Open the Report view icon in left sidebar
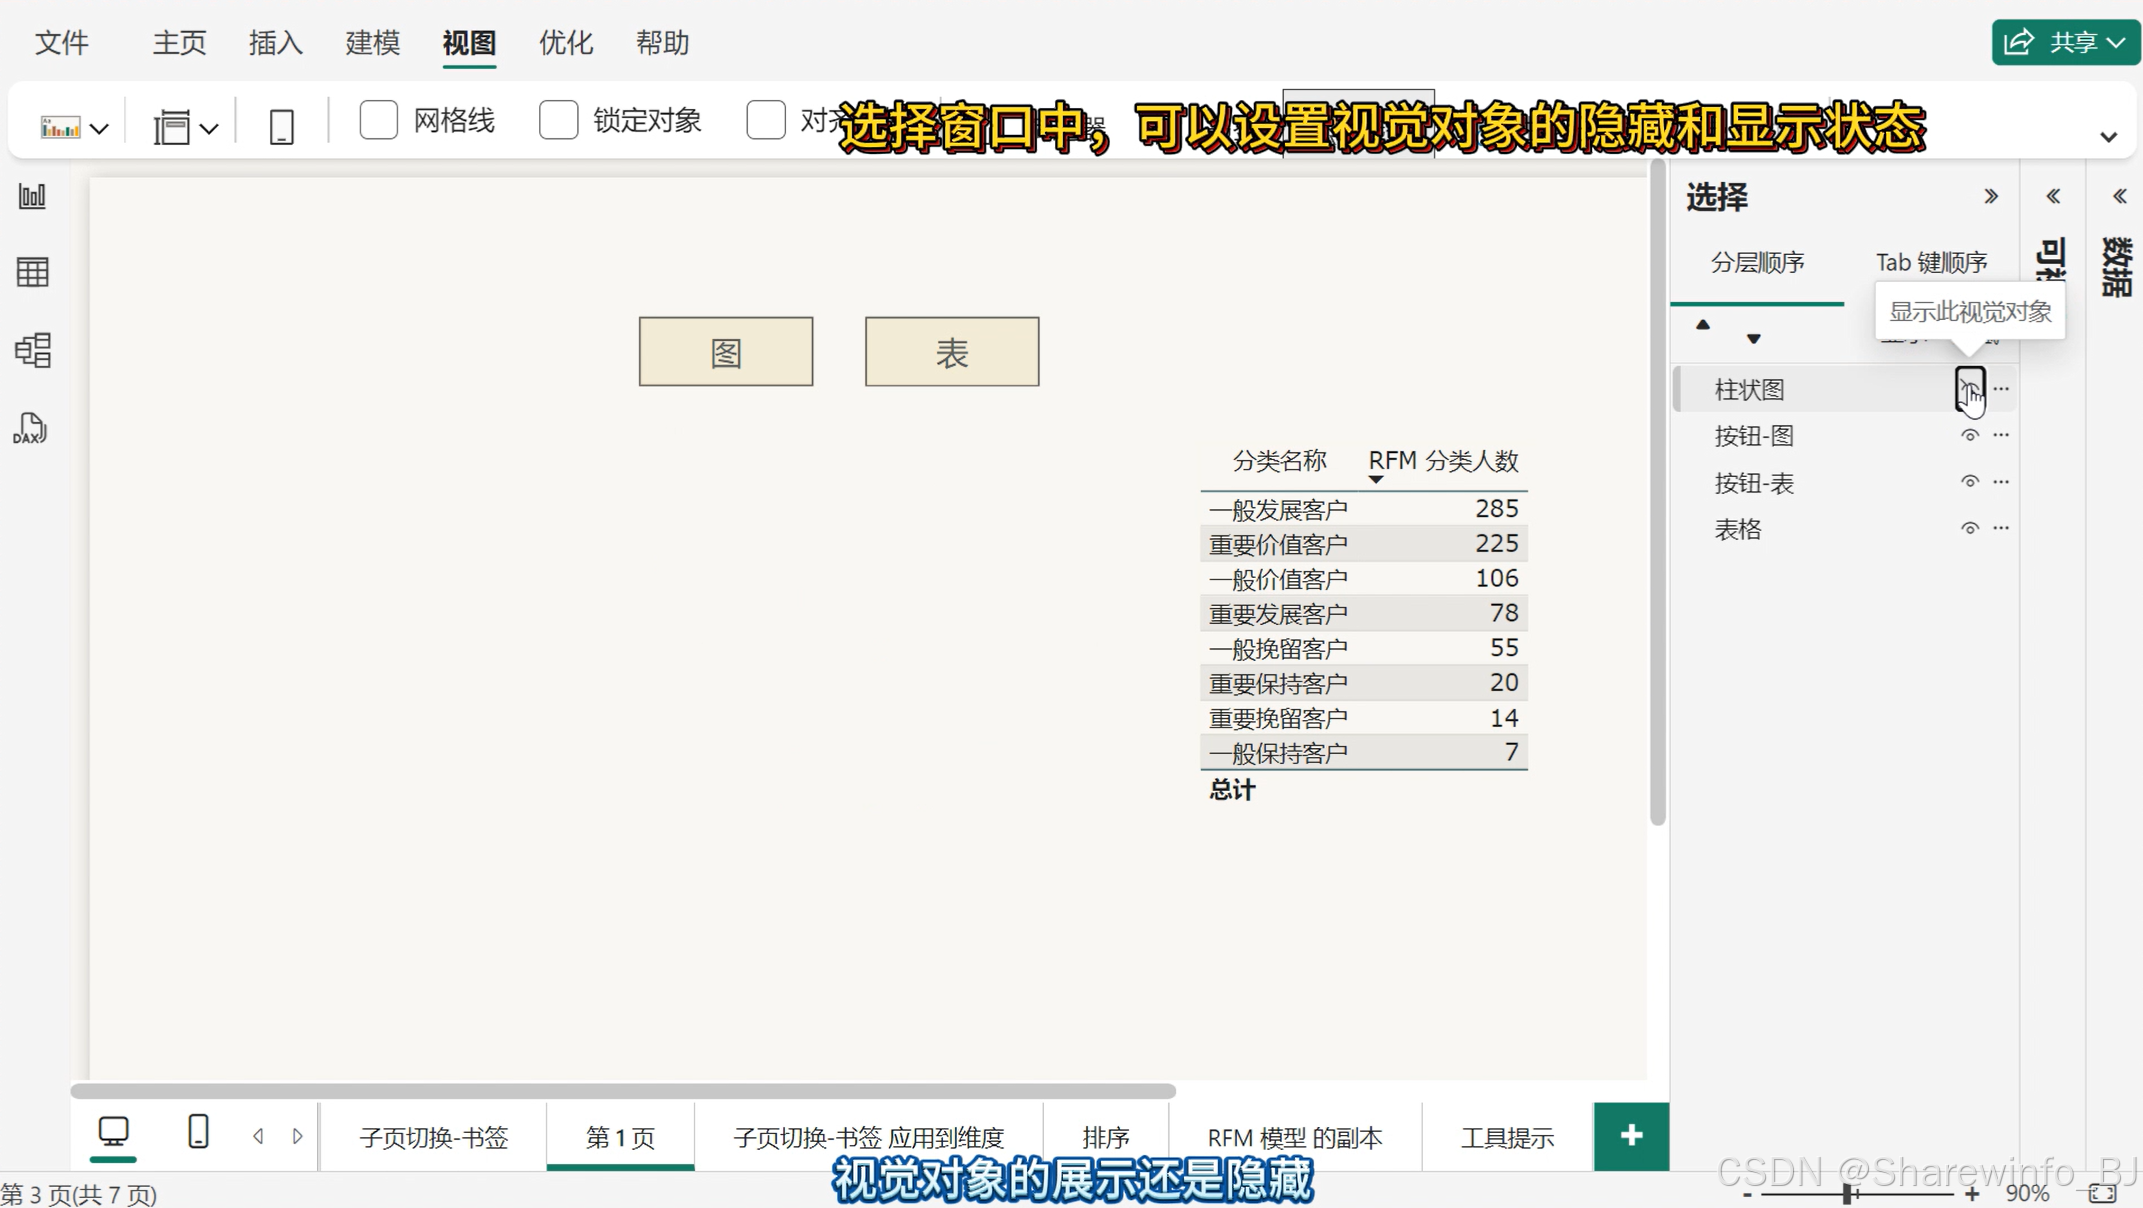The width and height of the screenshot is (2143, 1208). [x=32, y=196]
